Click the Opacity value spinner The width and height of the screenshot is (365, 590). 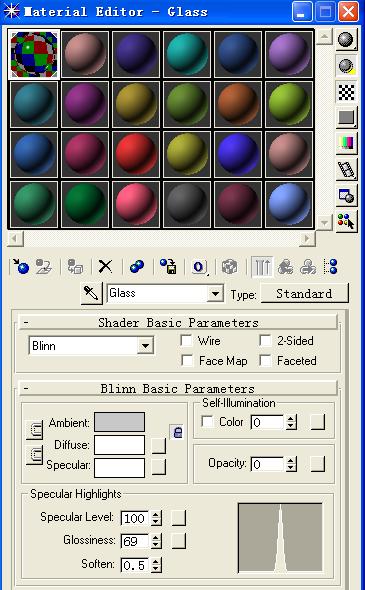click(291, 464)
